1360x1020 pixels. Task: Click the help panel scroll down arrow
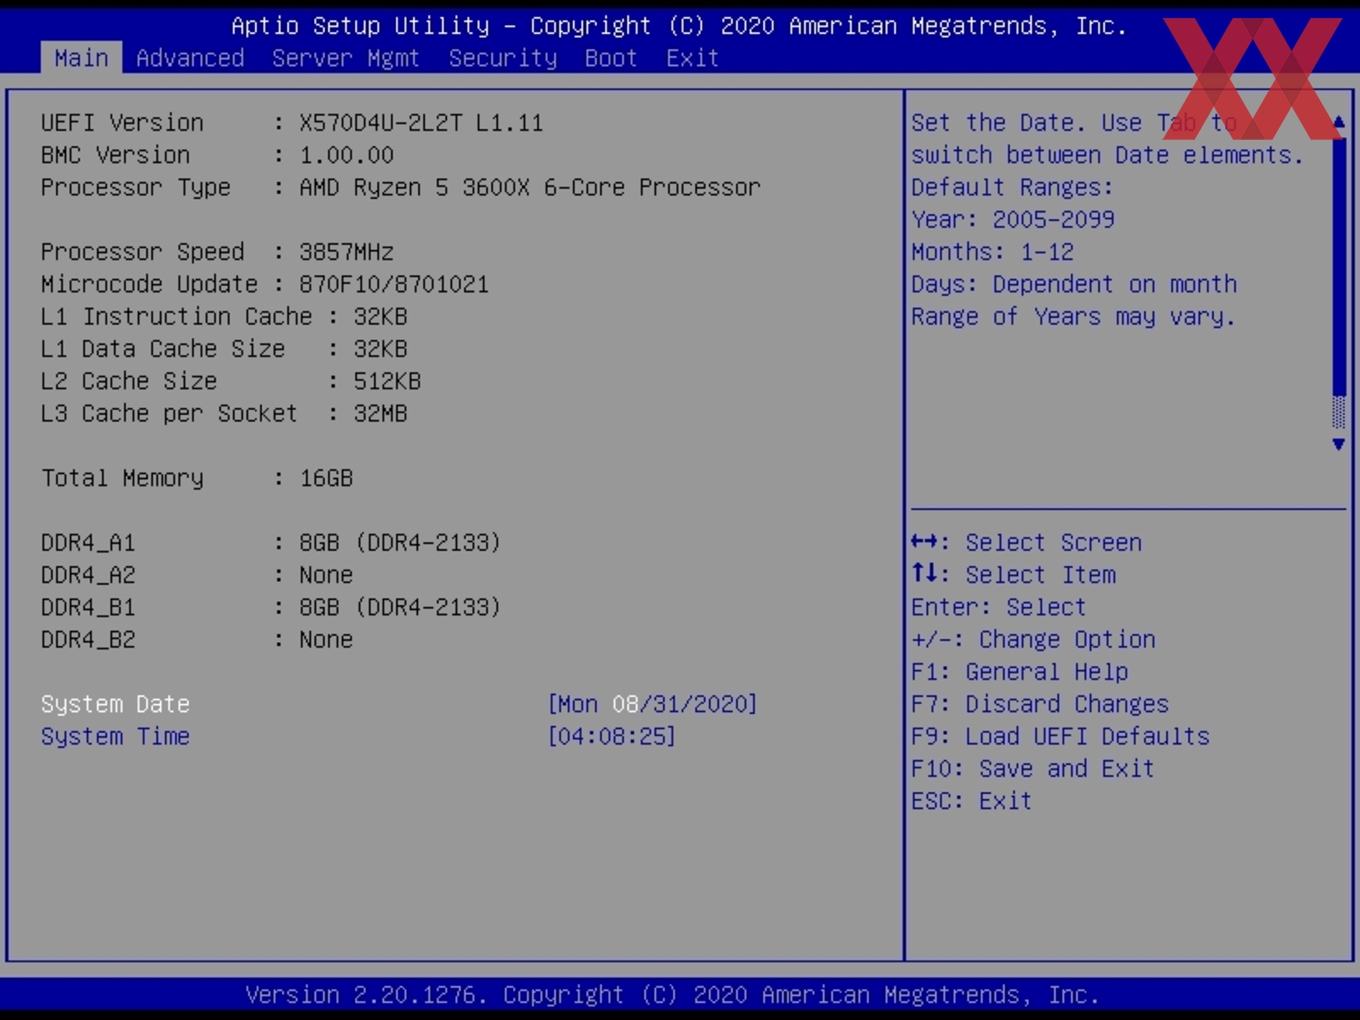point(1338,444)
